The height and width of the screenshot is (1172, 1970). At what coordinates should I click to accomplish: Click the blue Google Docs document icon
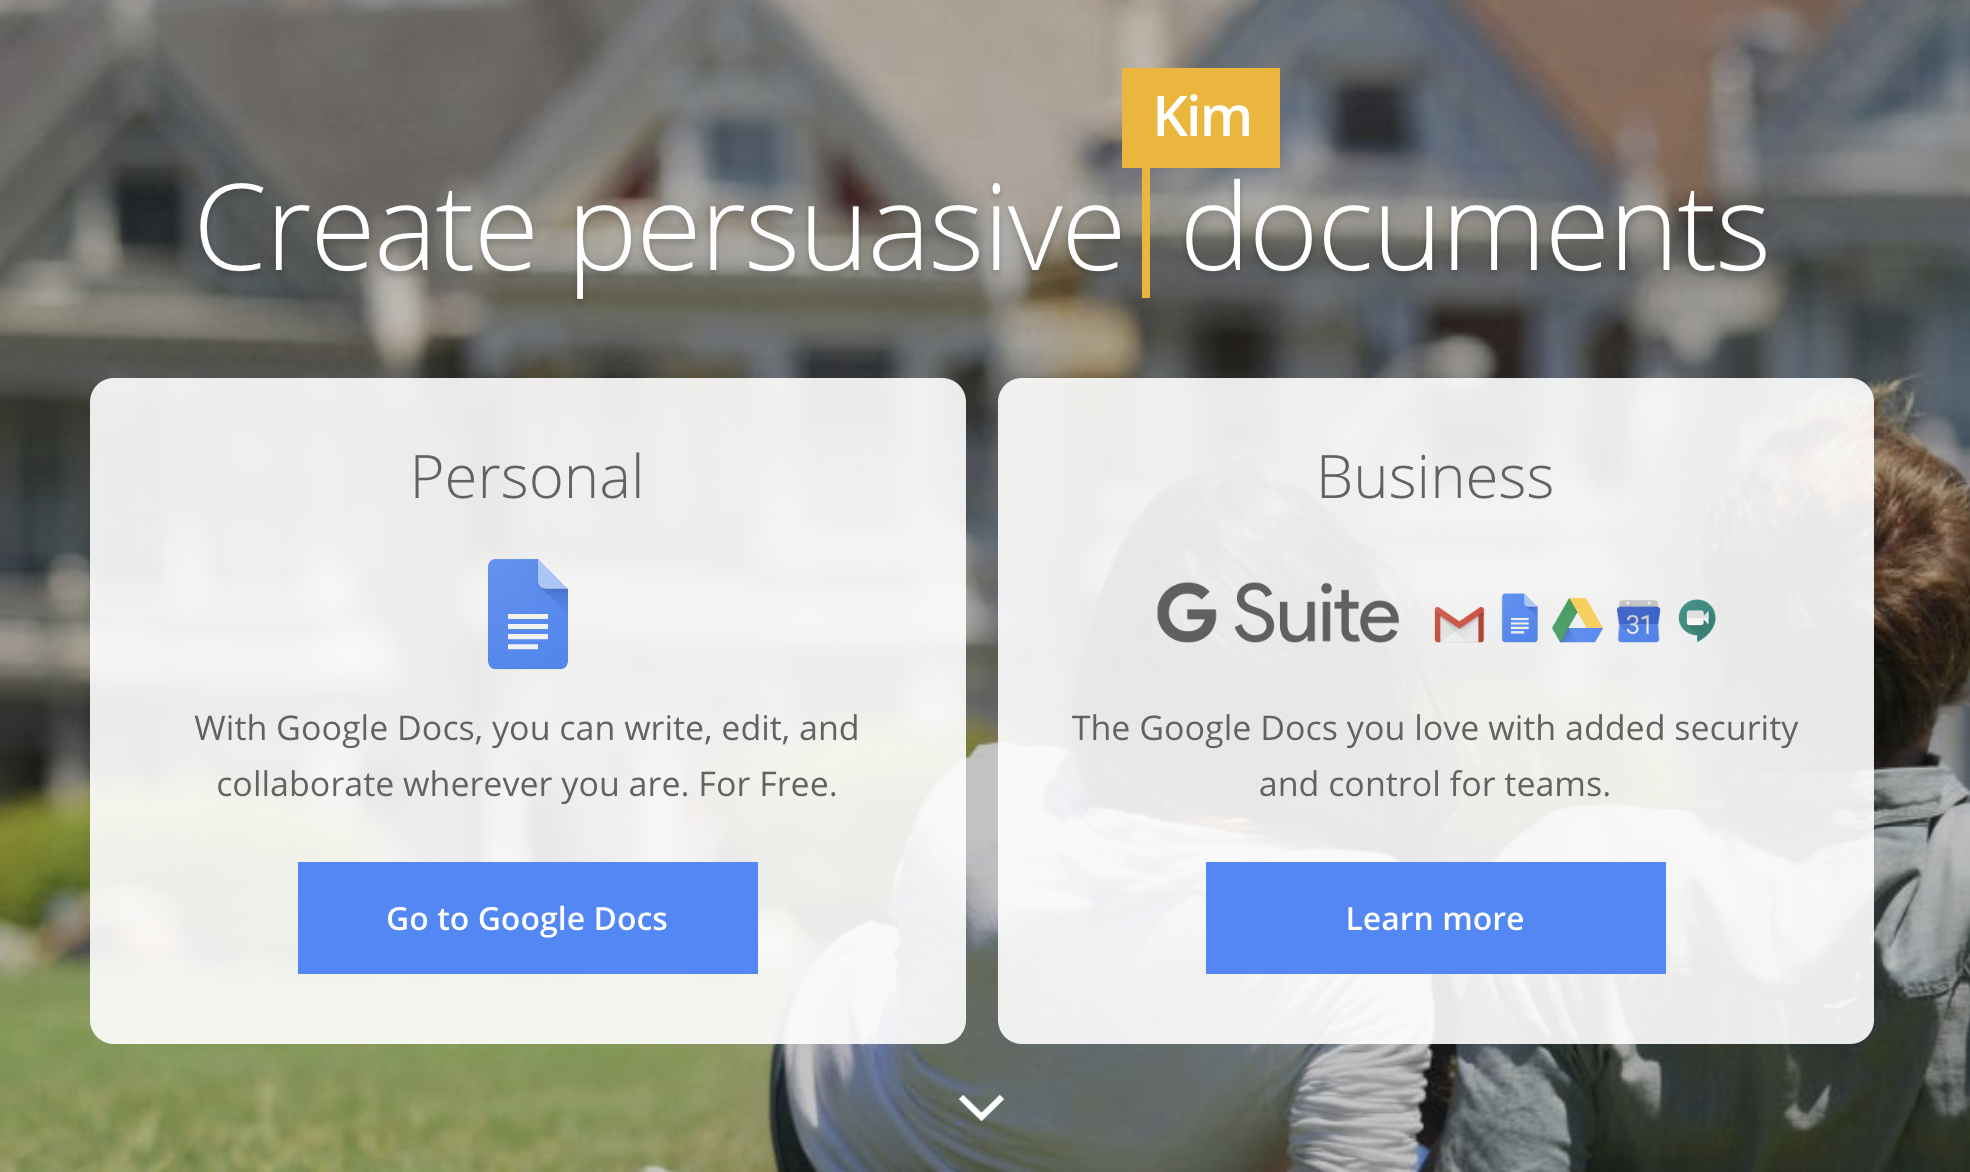527,614
